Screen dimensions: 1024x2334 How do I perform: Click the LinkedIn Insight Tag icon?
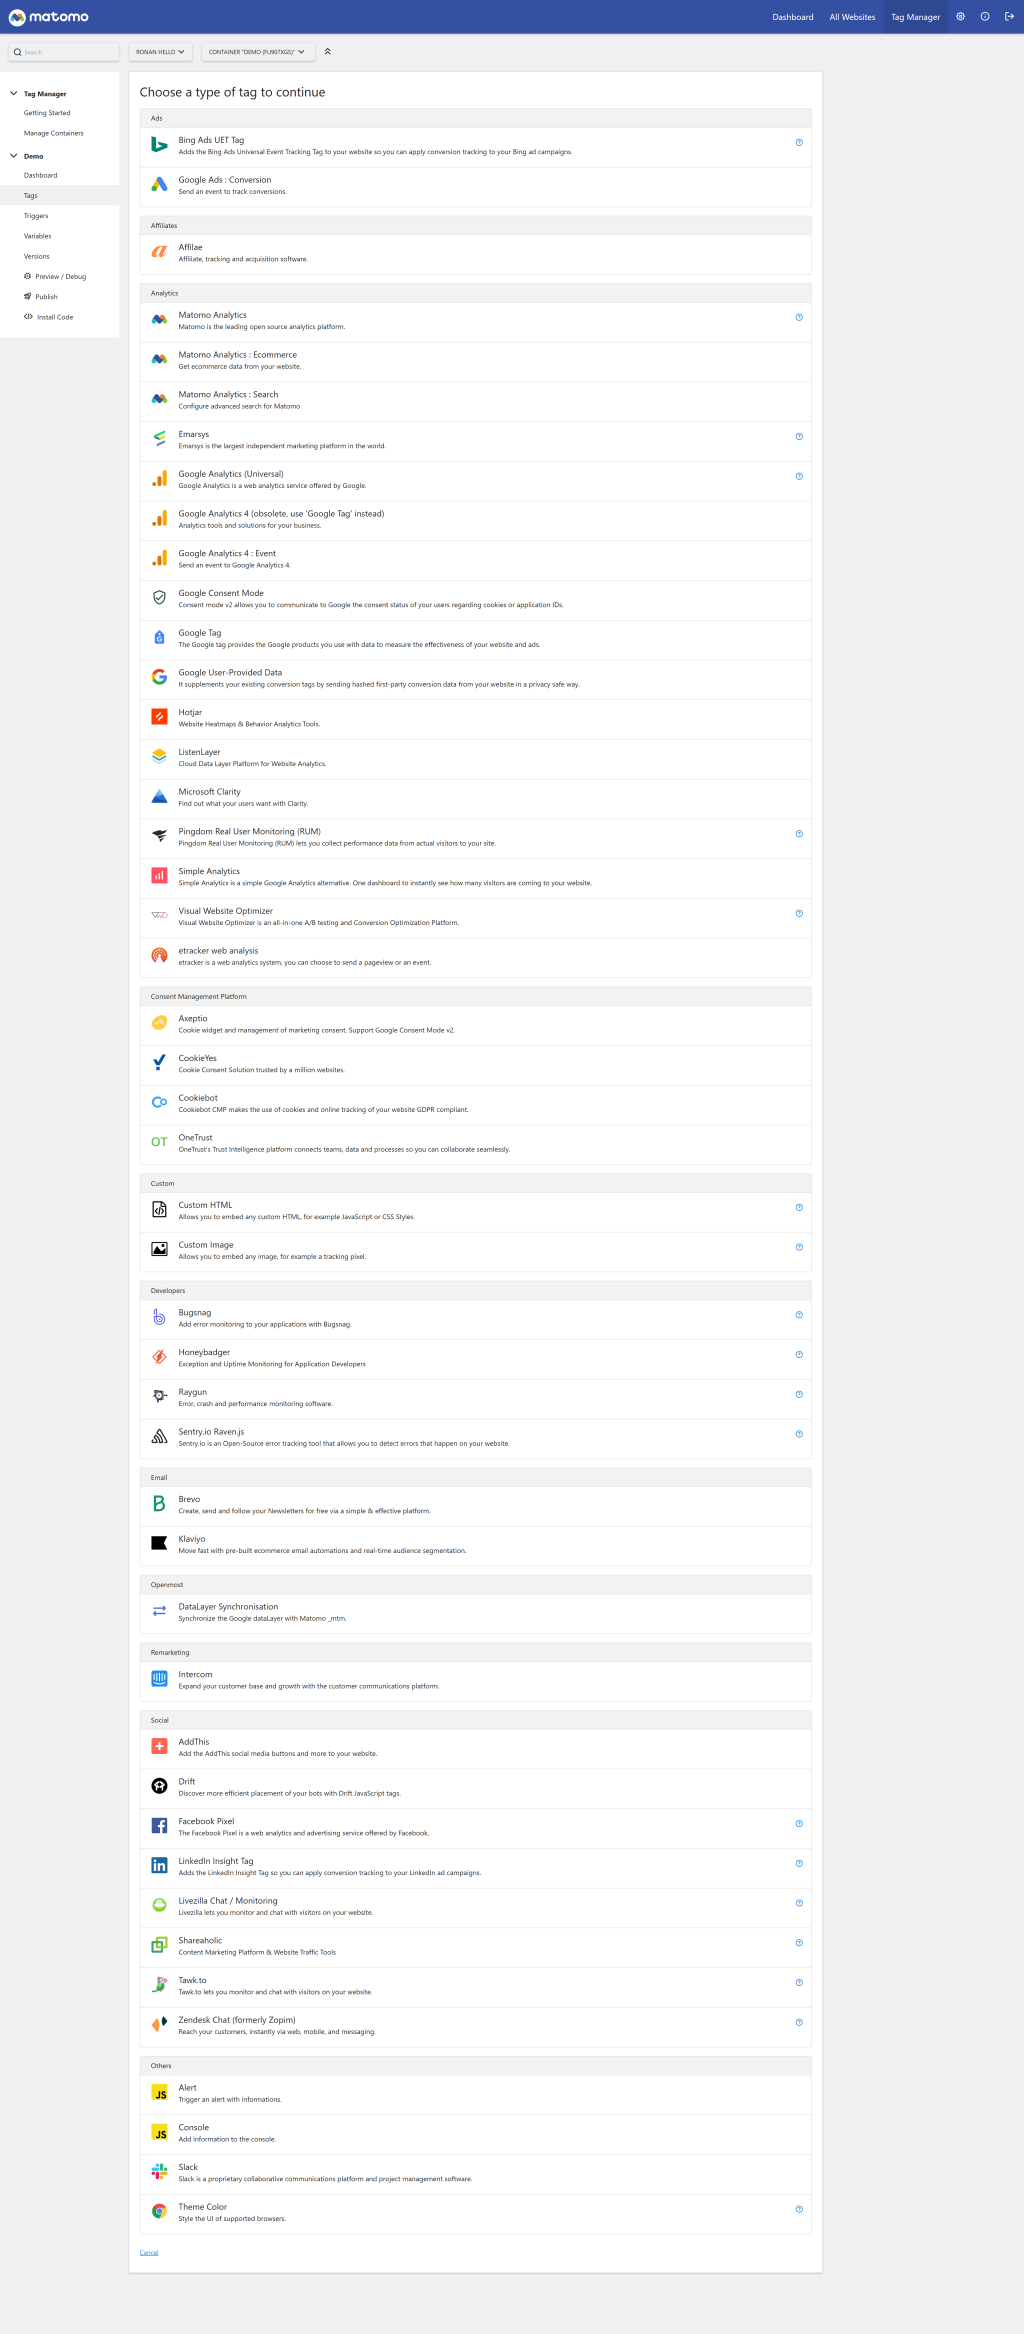coord(159,1866)
